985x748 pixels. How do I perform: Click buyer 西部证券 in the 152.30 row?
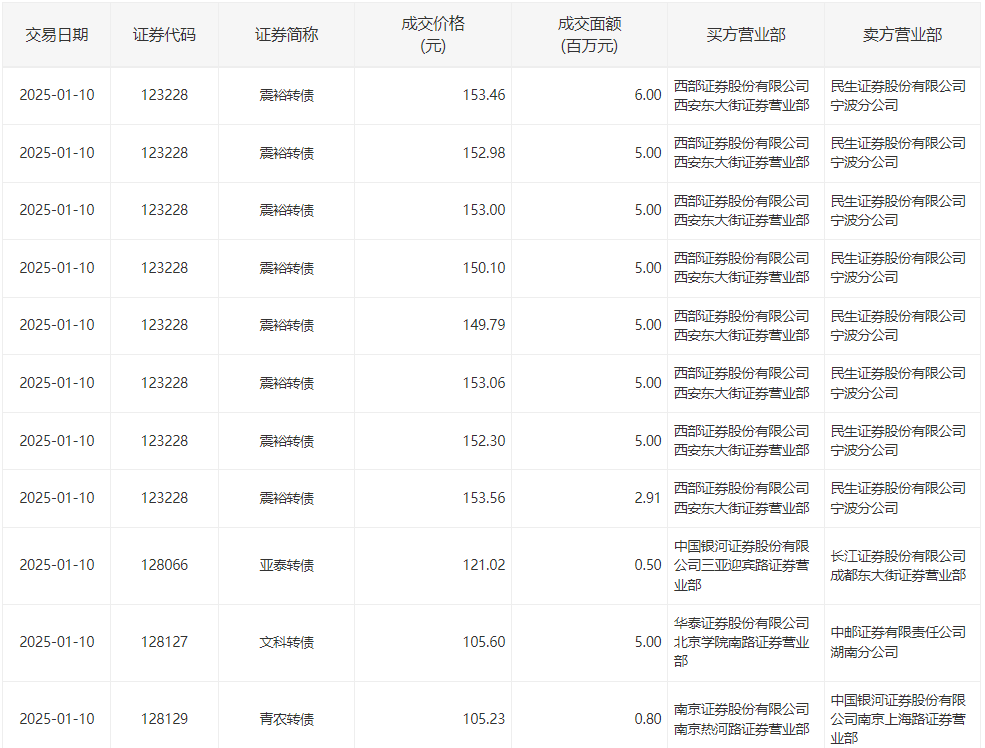click(741, 441)
